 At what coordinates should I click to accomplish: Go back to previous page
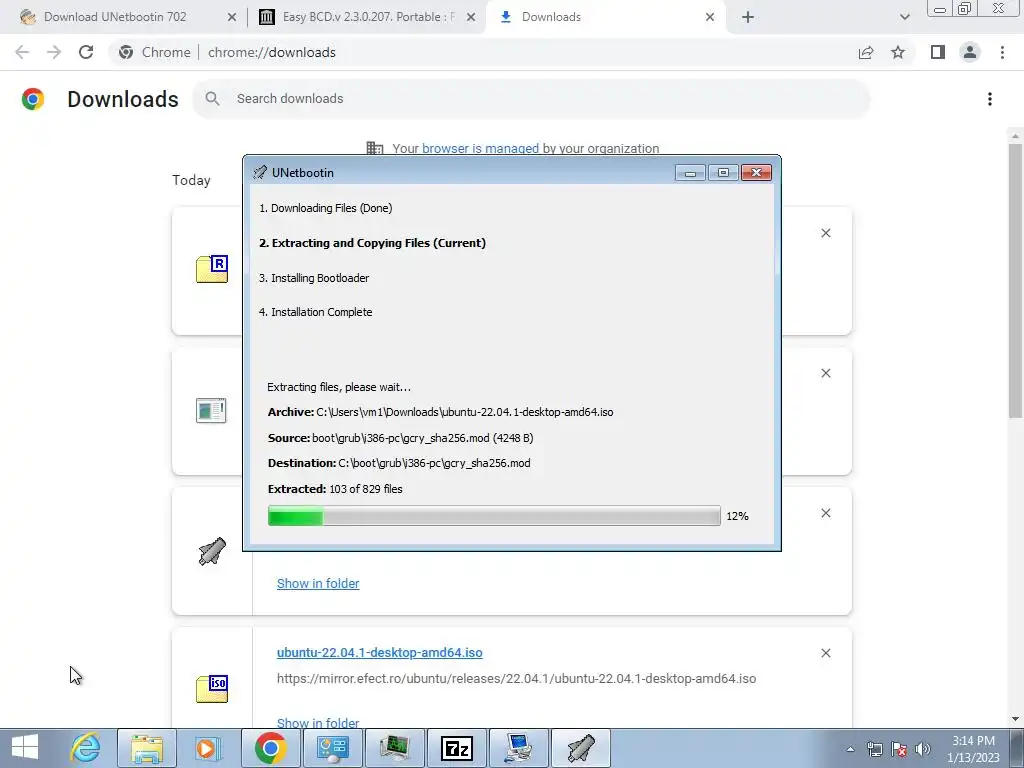click(22, 52)
